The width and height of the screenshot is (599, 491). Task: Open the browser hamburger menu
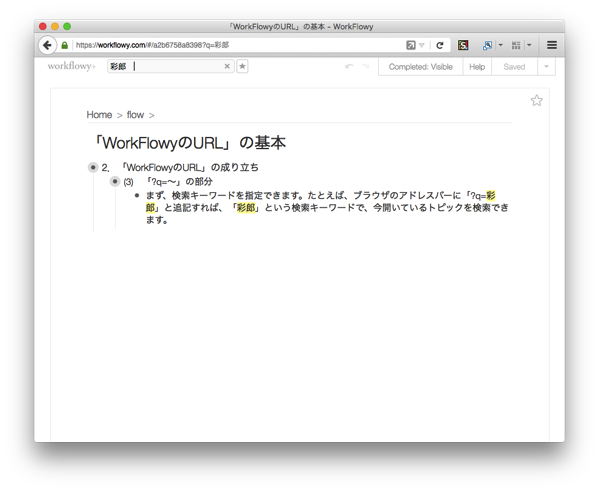pos(552,45)
